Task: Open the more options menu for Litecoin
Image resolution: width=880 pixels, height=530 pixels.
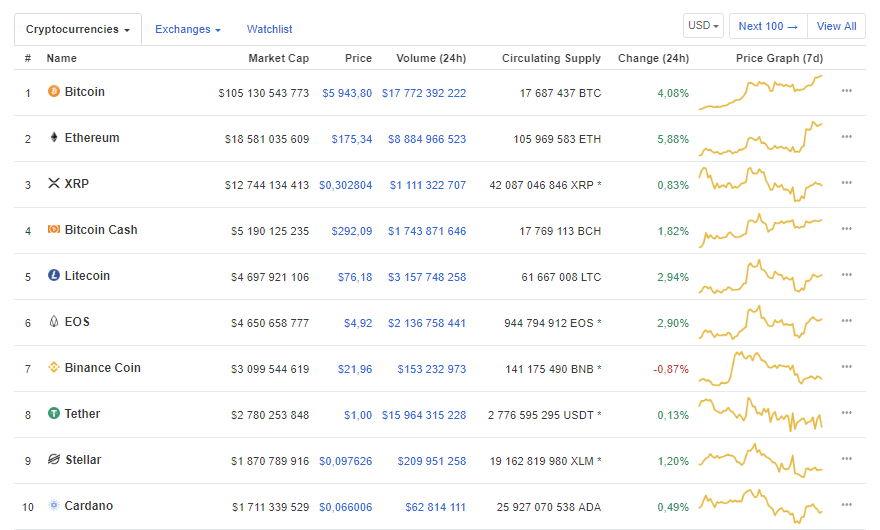Action: (847, 275)
